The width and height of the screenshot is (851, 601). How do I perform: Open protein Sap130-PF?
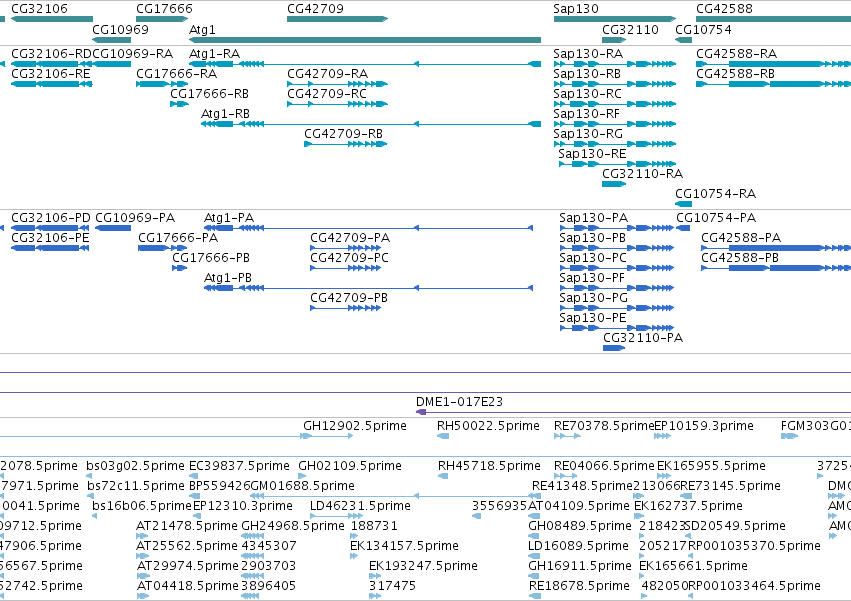[x=592, y=278]
